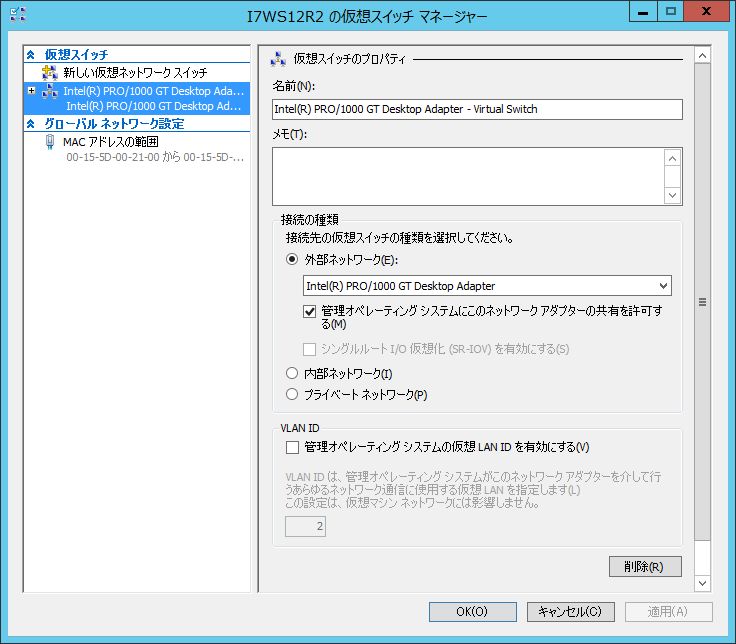Click the VLAN ID number field
736x644 pixels.
[x=305, y=527]
